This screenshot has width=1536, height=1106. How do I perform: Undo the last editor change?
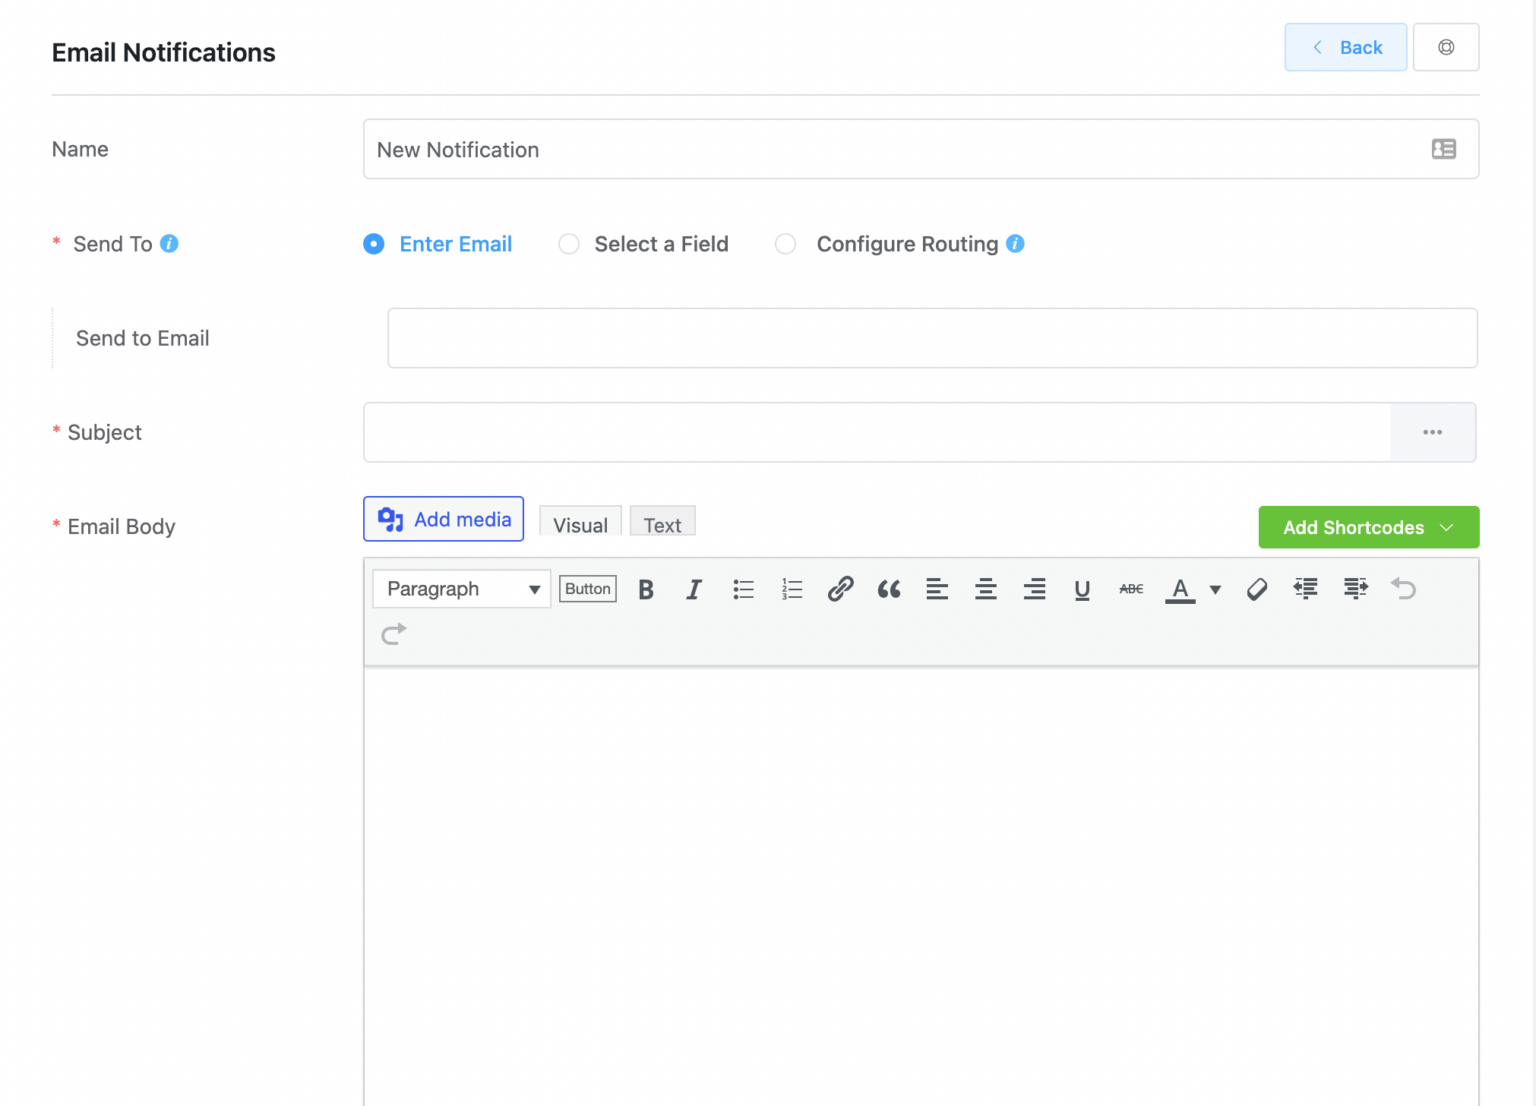1403,589
